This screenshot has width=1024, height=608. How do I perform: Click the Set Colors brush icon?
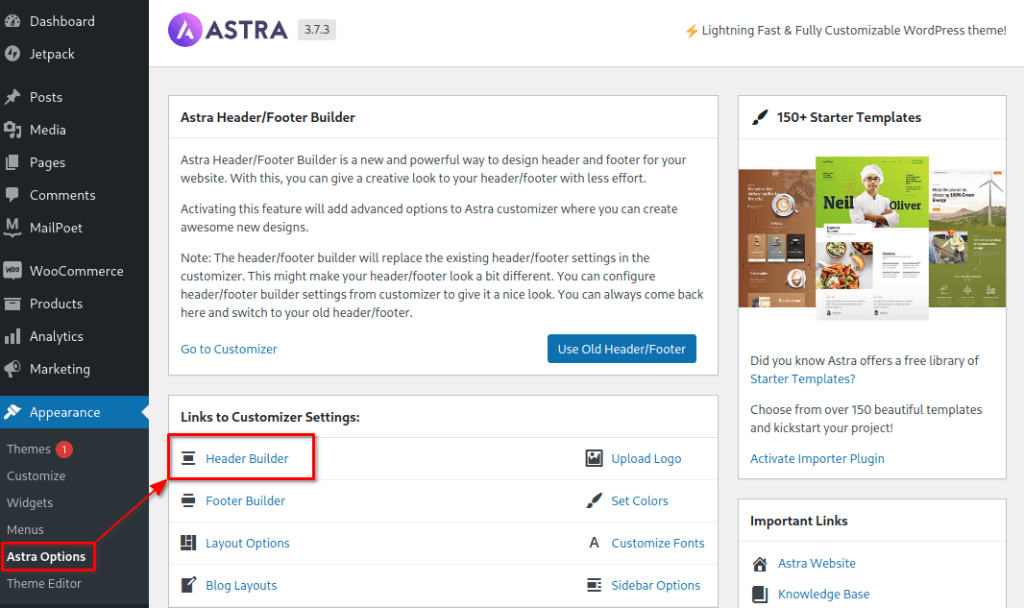594,501
